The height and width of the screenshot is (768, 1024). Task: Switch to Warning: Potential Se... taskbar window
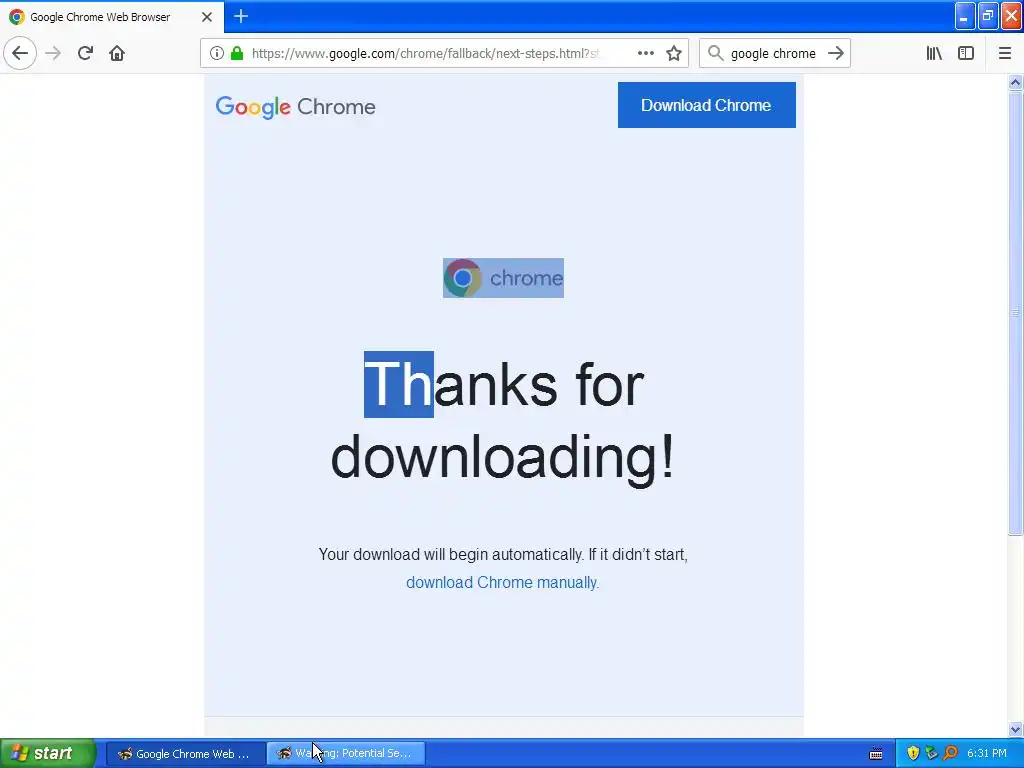[346, 754]
